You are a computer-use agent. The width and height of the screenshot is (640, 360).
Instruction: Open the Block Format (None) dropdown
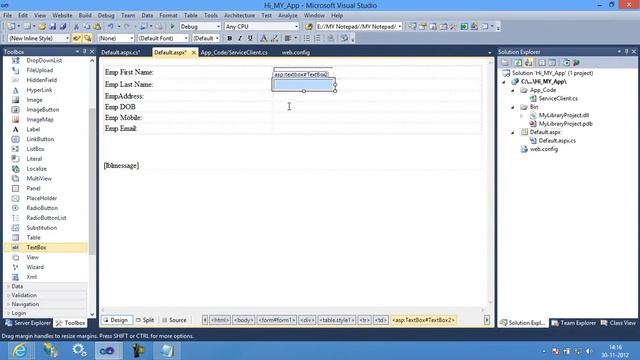click(116, 38)
